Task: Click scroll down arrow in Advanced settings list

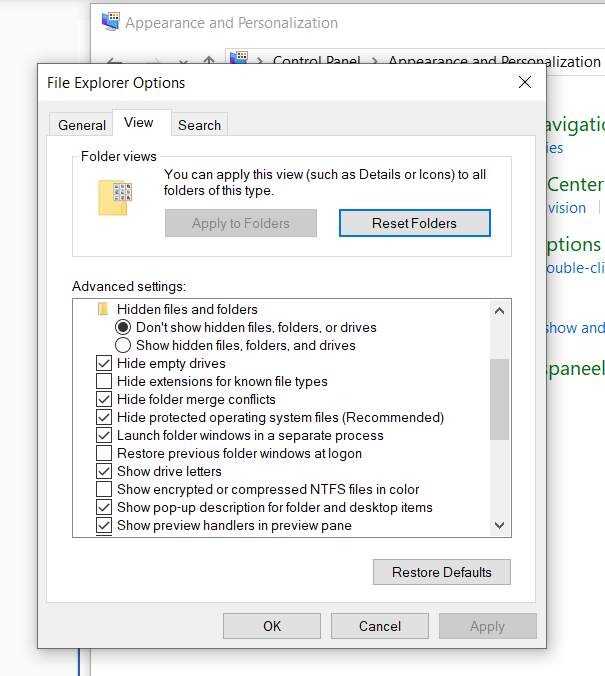Action: tap(499, 525)
